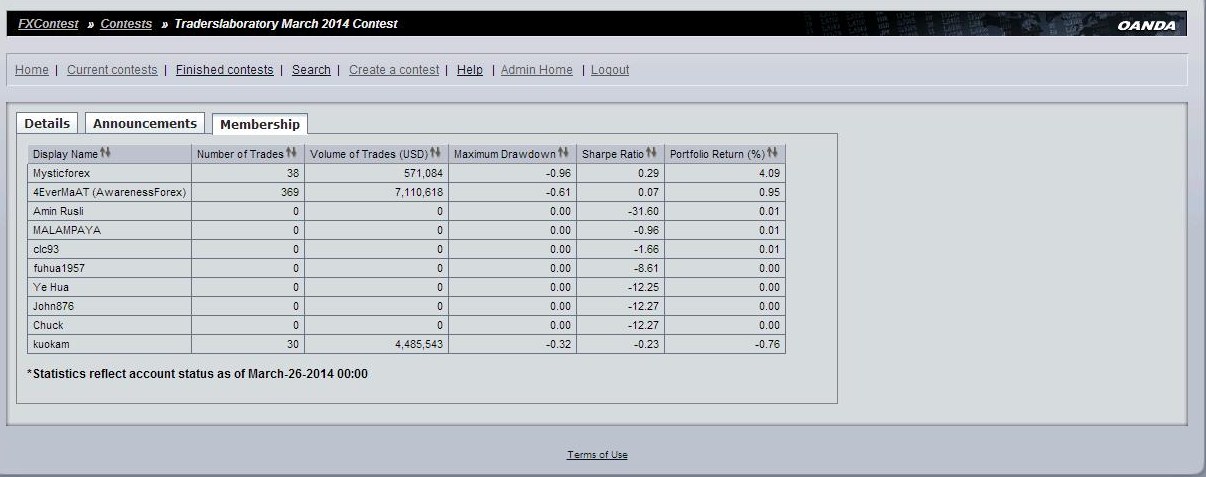
Task: Navigate to Home link
Action: [32, 70]
